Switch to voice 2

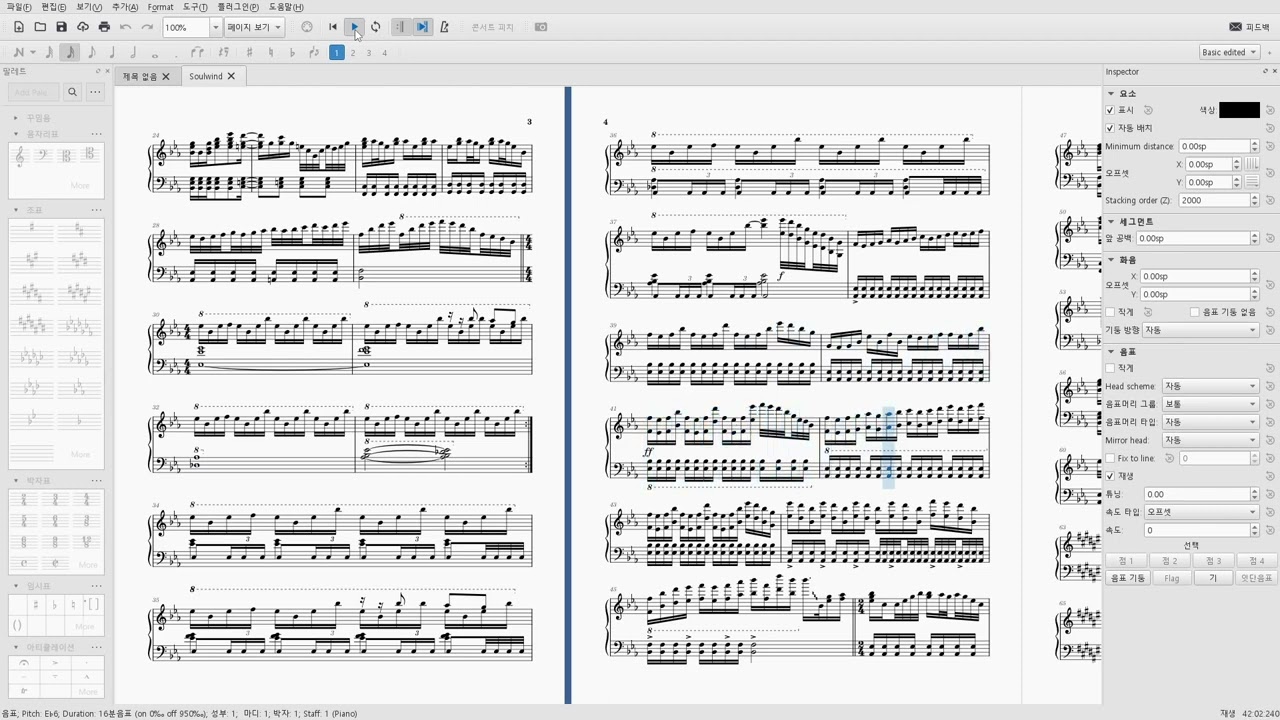tap(353, 52)
